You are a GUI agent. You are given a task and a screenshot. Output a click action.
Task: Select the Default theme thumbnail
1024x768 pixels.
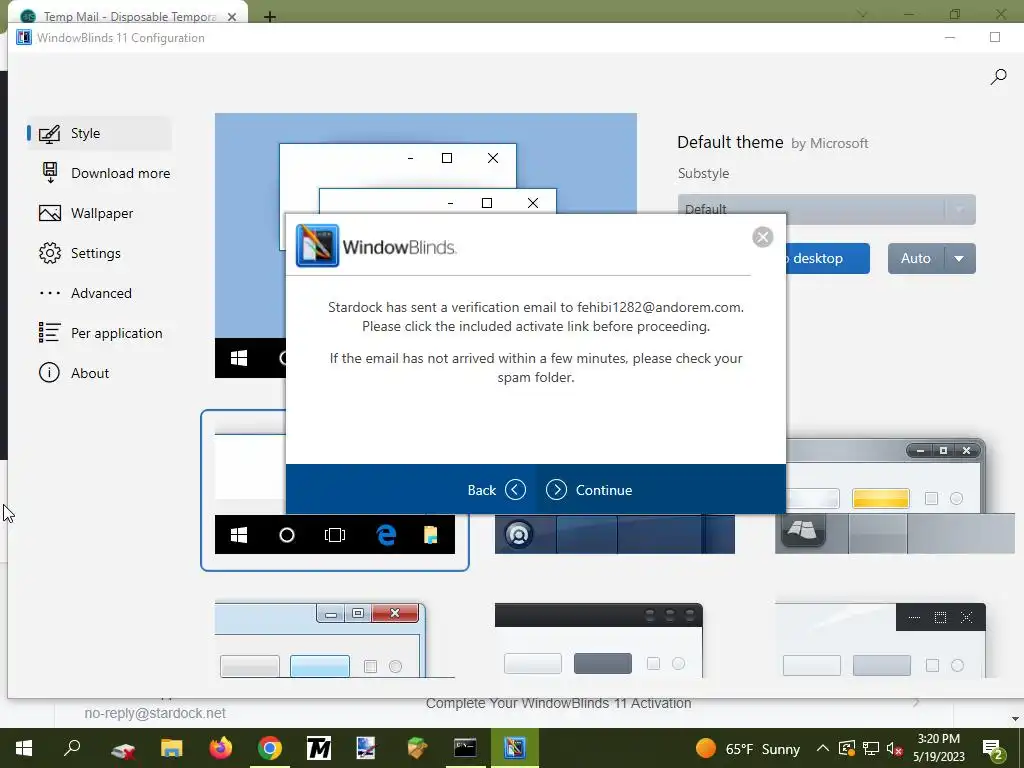[x=334, y=490]
